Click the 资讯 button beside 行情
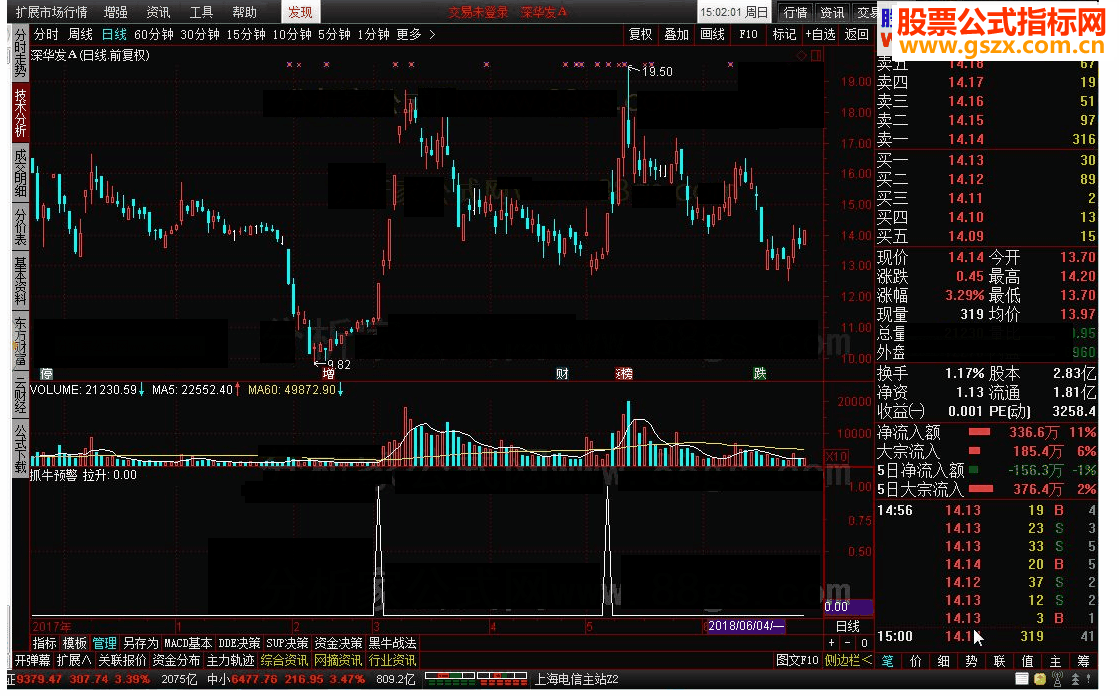The height and width of the screenshot is (696, 1119). pyautogui.click(x=831, y=12)
